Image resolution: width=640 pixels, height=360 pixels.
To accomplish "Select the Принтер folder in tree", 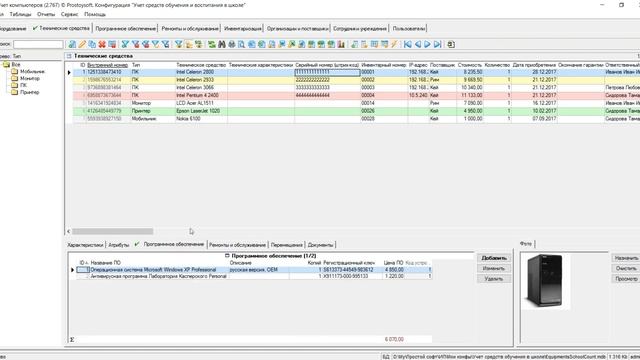I will pos(26,92).
